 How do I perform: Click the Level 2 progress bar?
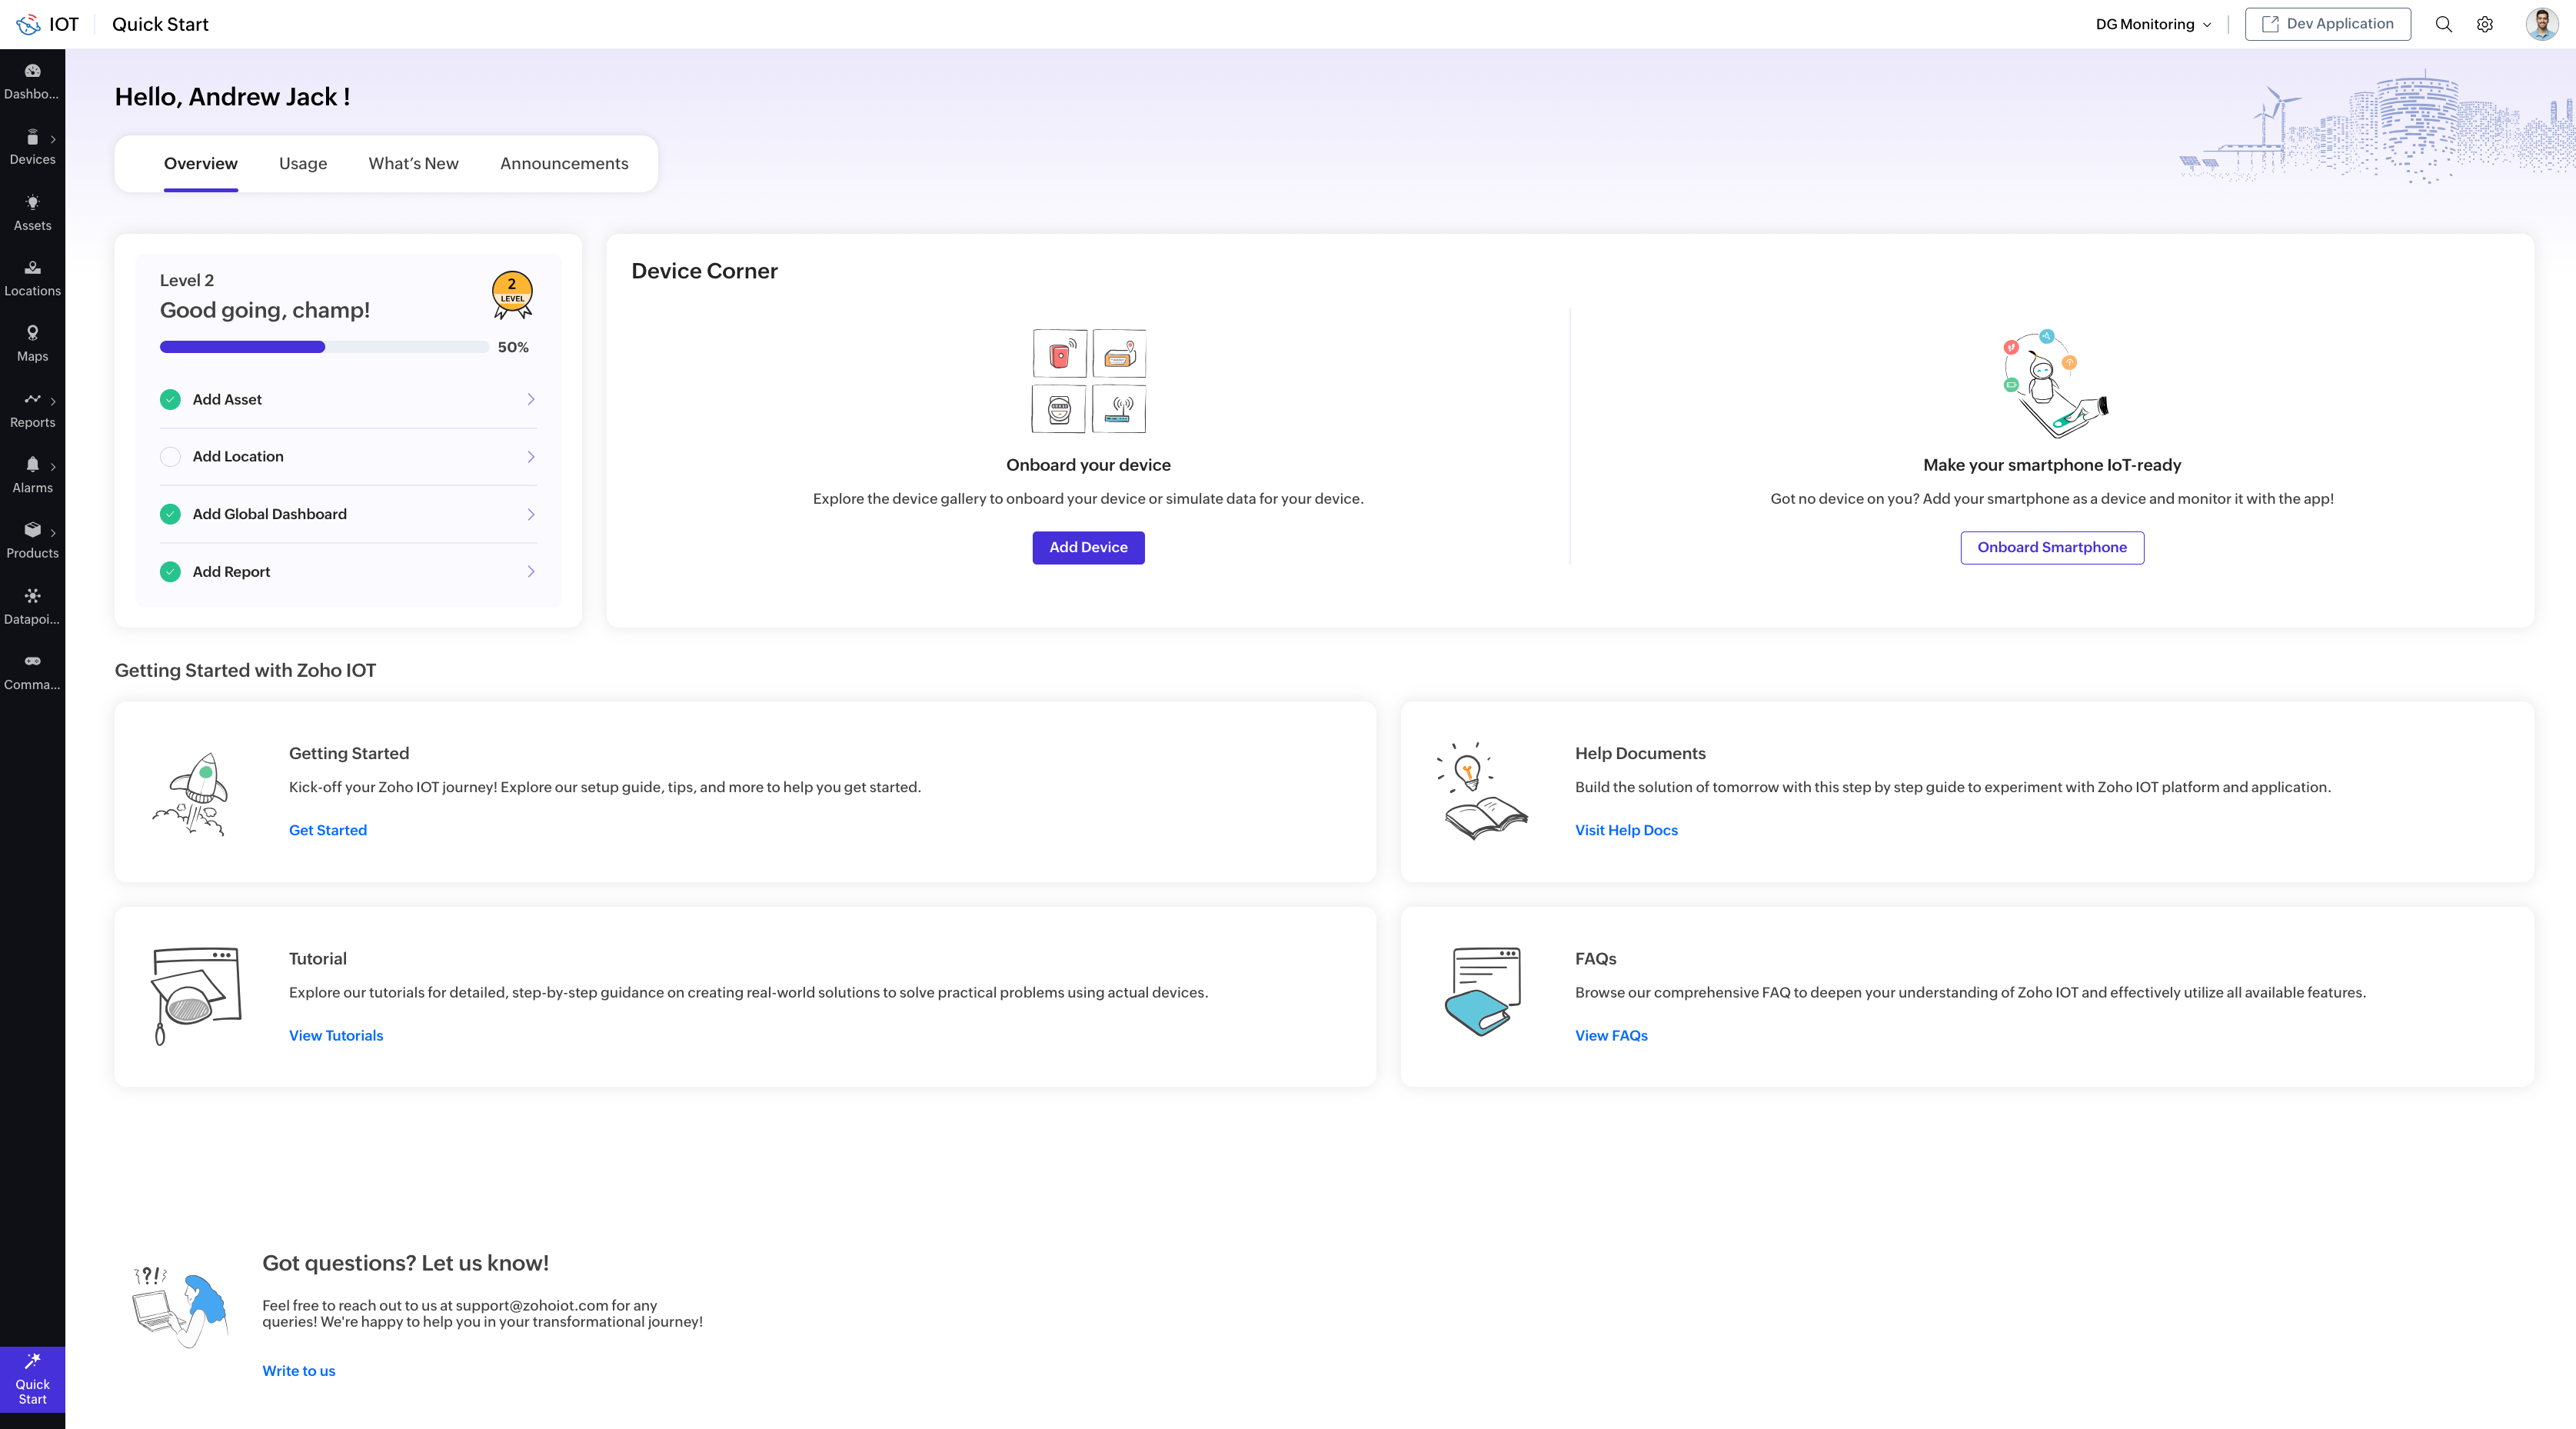[x=324, y=347]
